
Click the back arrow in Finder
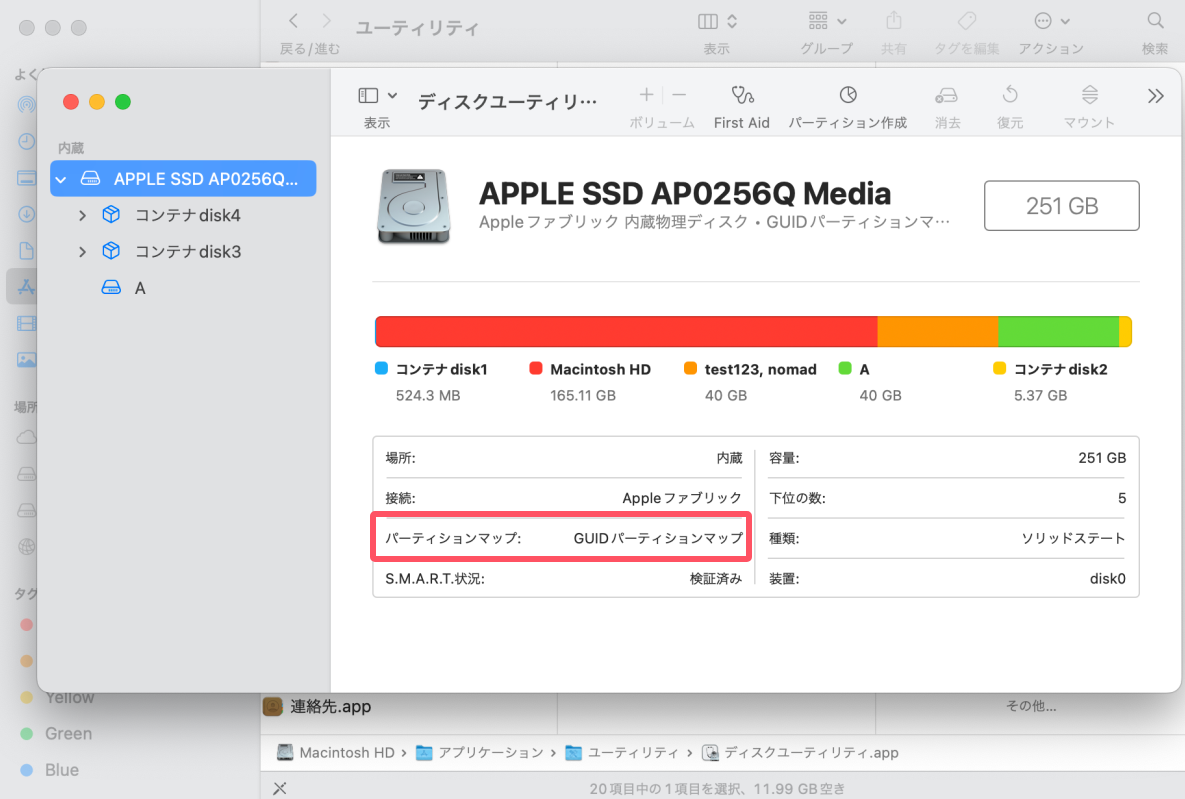[291, 20]
